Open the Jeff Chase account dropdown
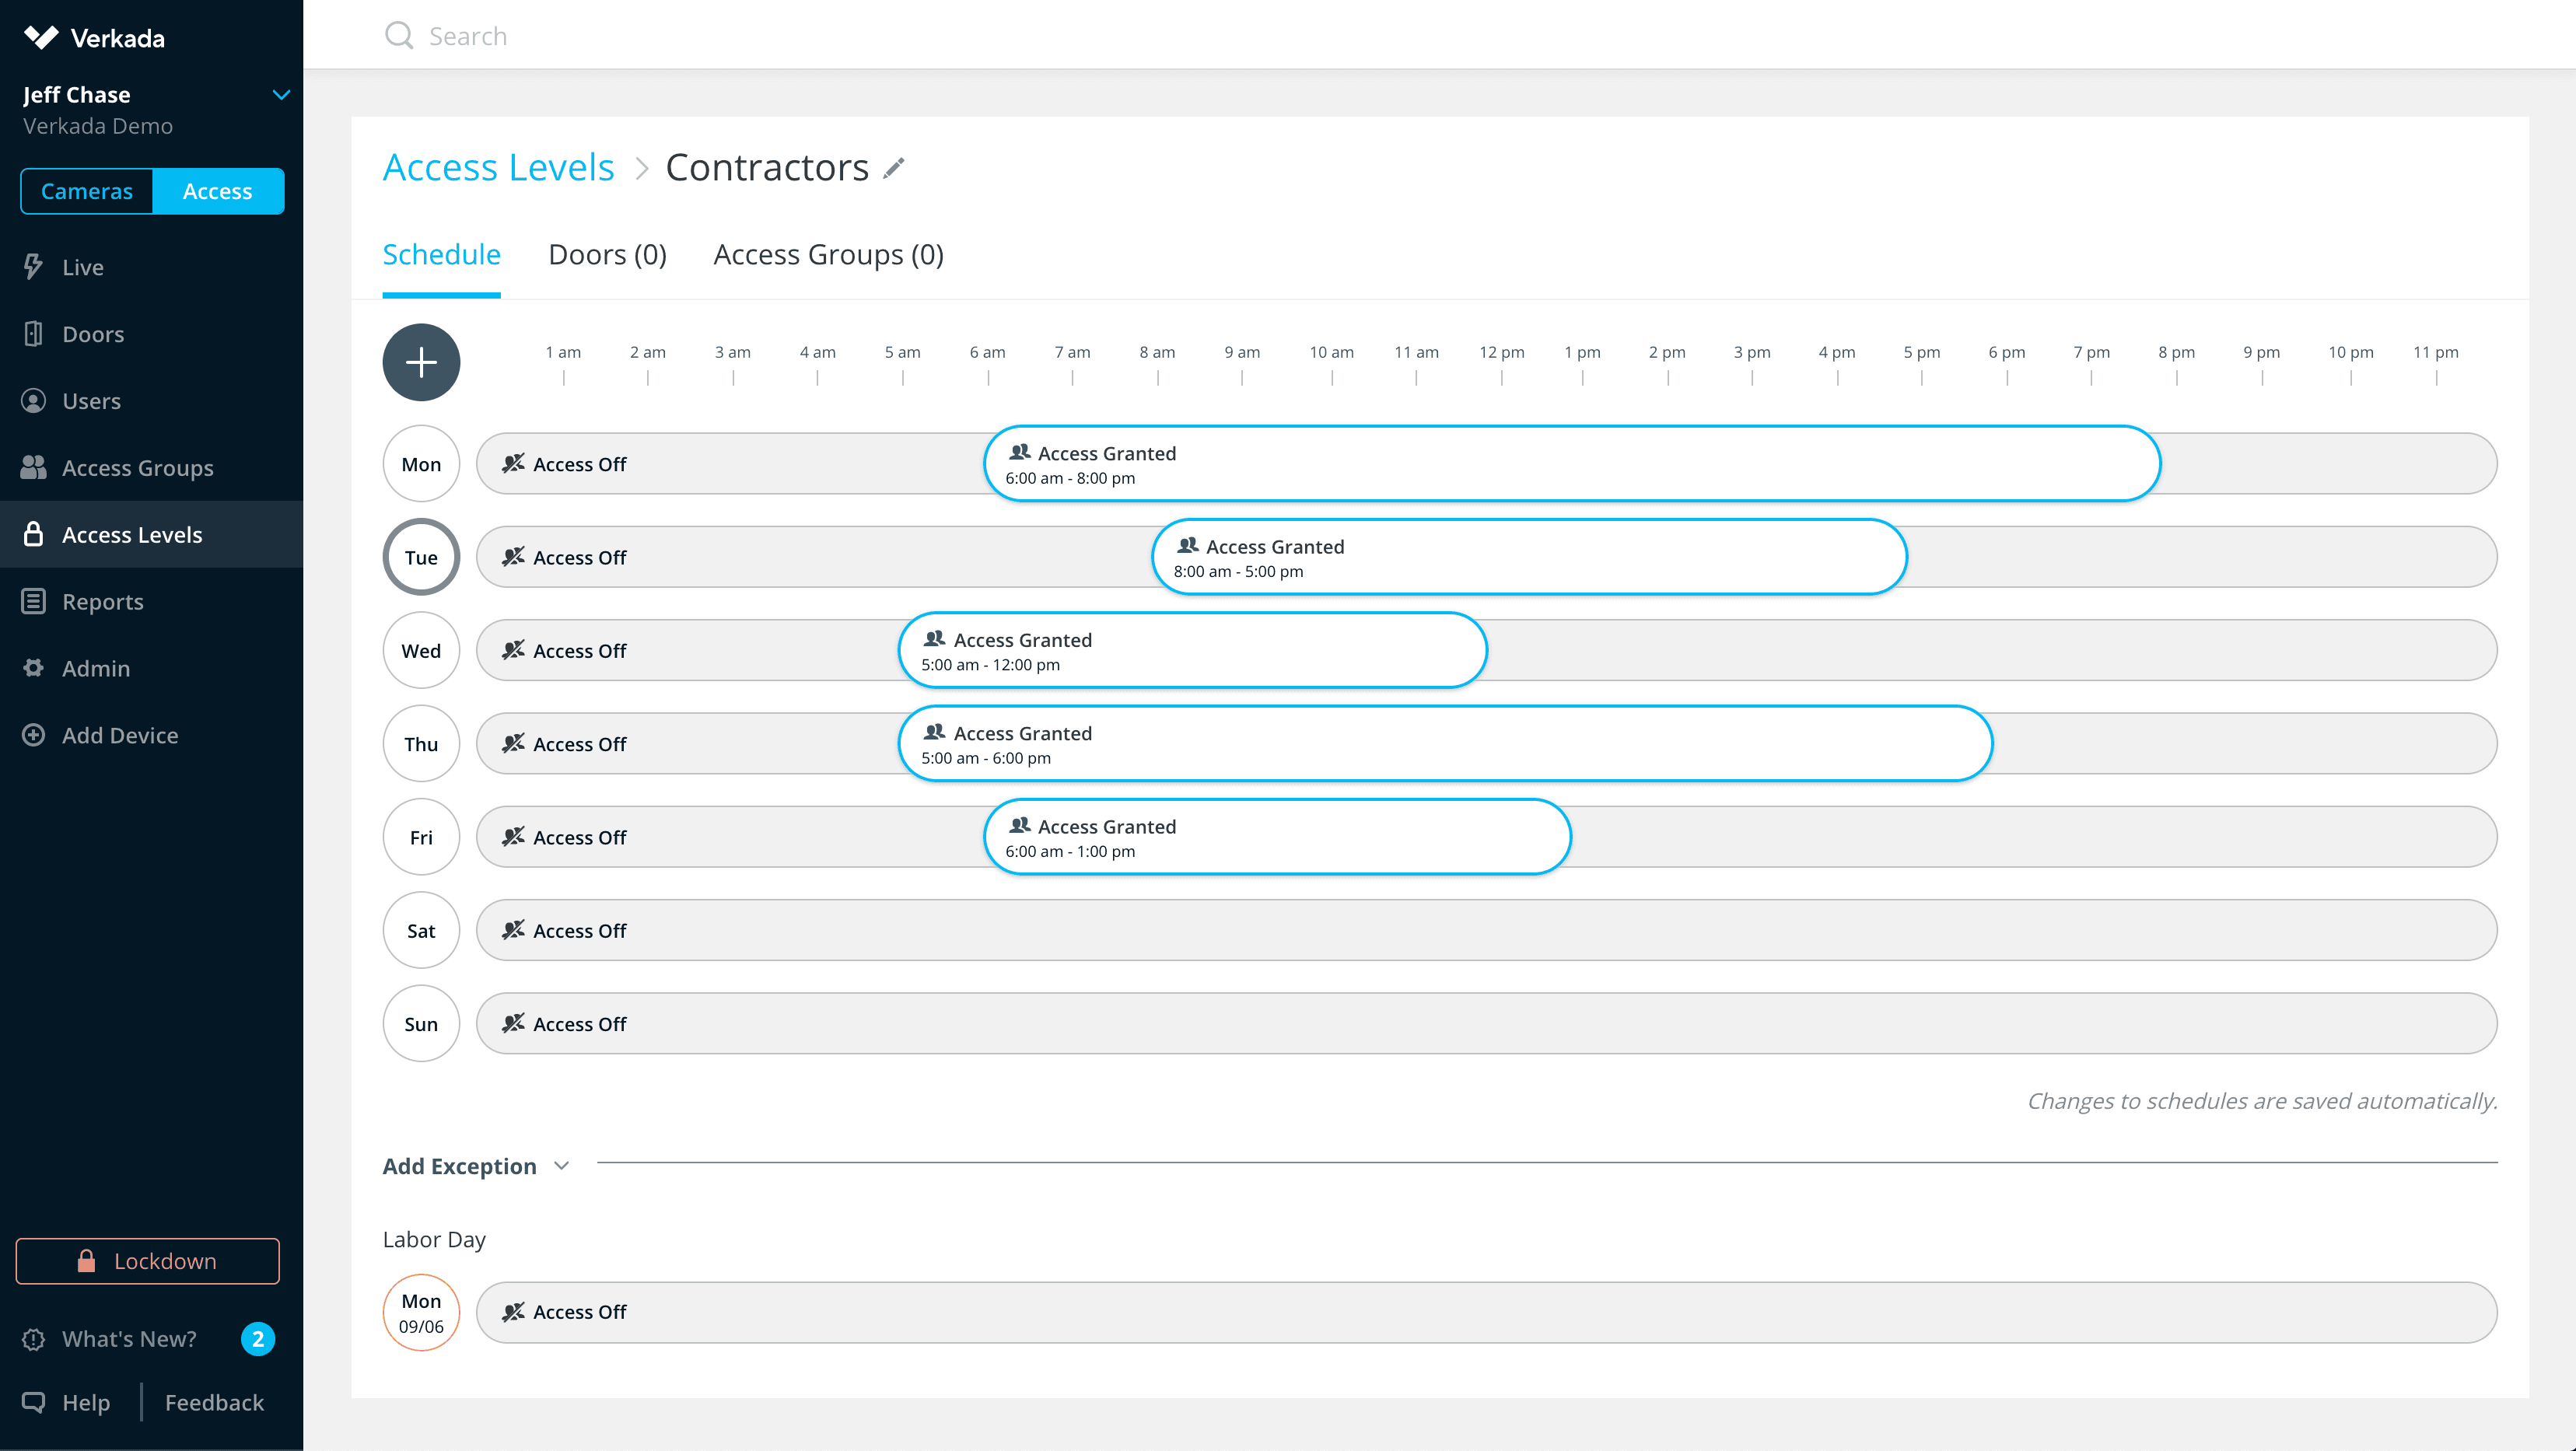This screenshot has height=1451, width=2576. coord(281,95)
